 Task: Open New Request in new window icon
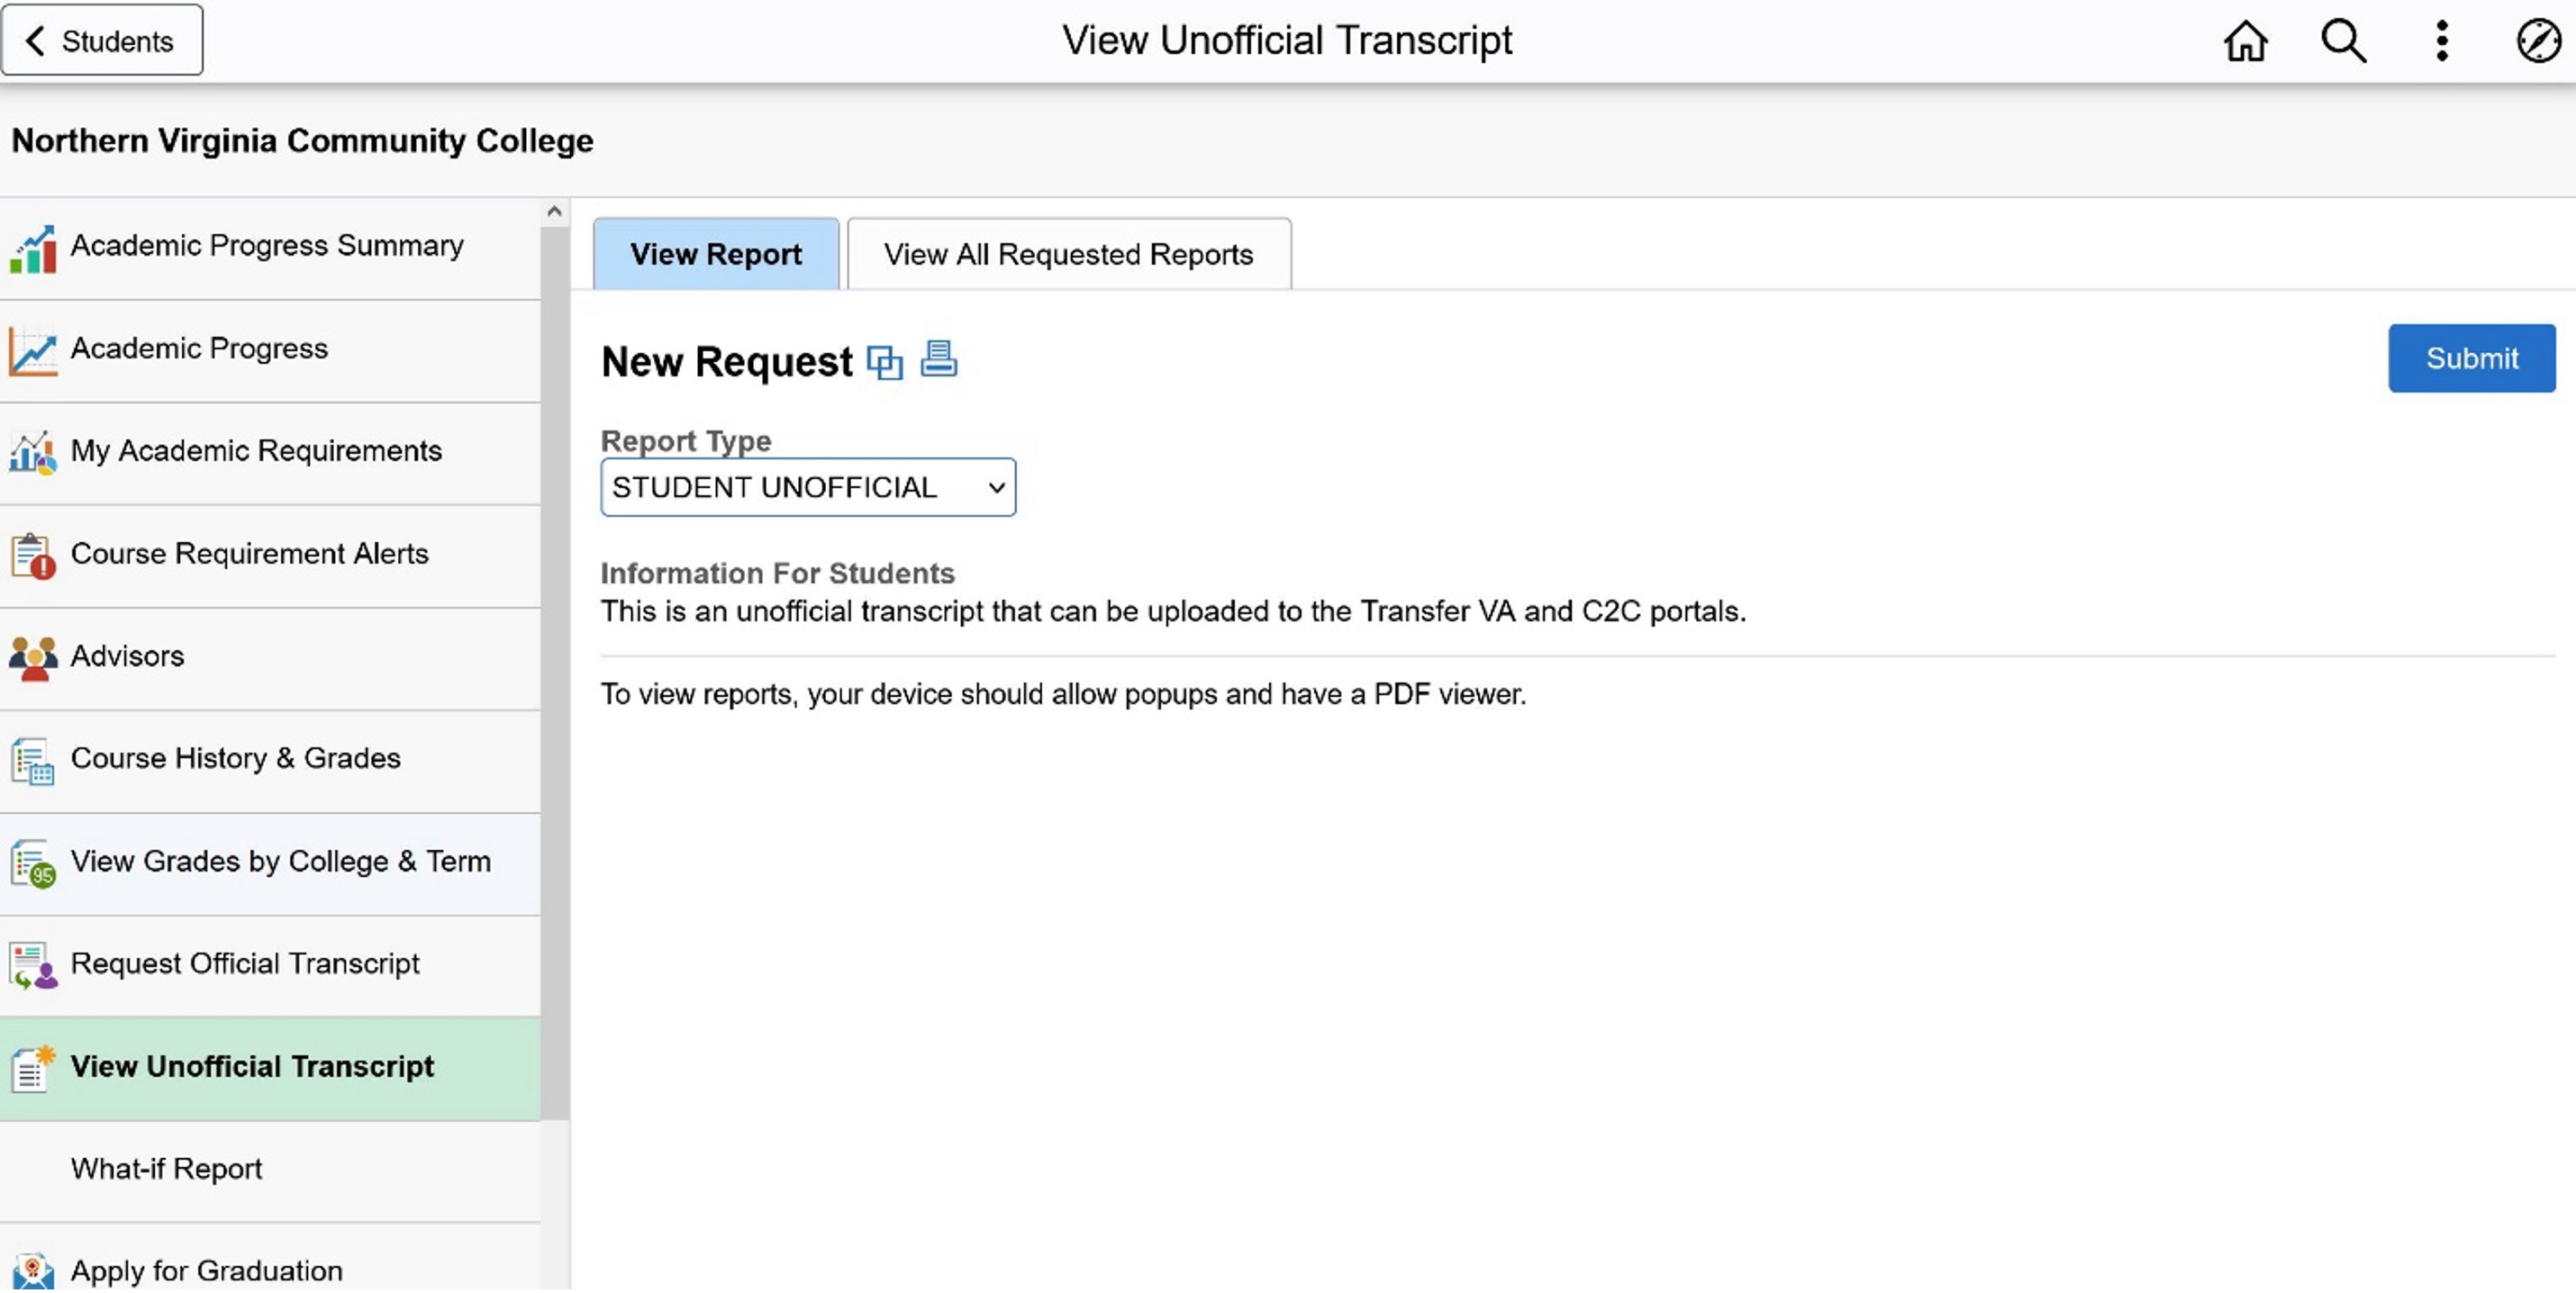[x=884, y=362]
